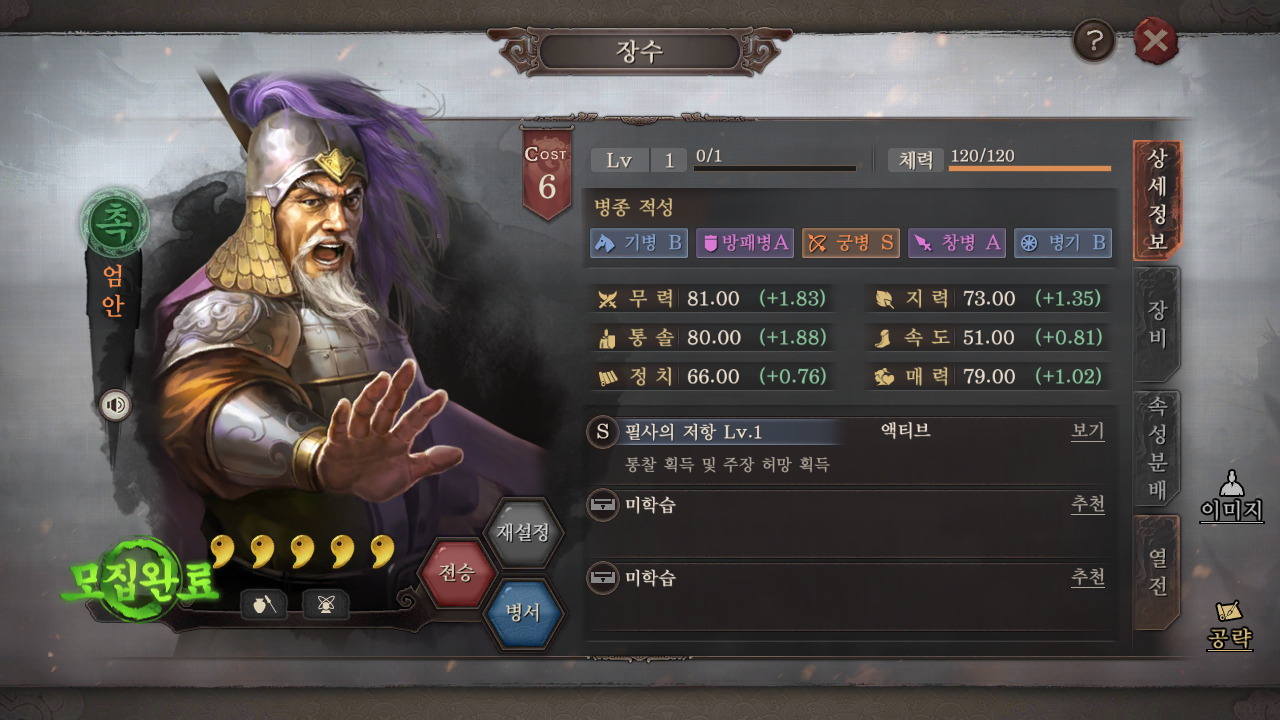Close the 장수 panel with red X
The width and height of the screenshot is (1280, 720).
[x=1156, y=41]
